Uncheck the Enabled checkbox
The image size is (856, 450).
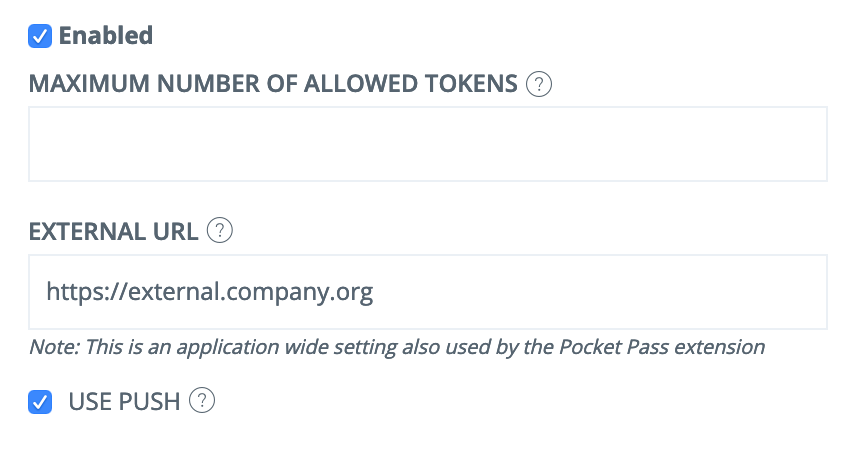(x=40, y=36)
